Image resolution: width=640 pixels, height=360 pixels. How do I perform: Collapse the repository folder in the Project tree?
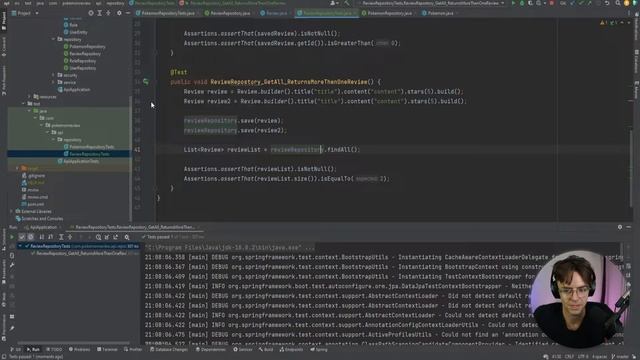(x=53, y=39)
